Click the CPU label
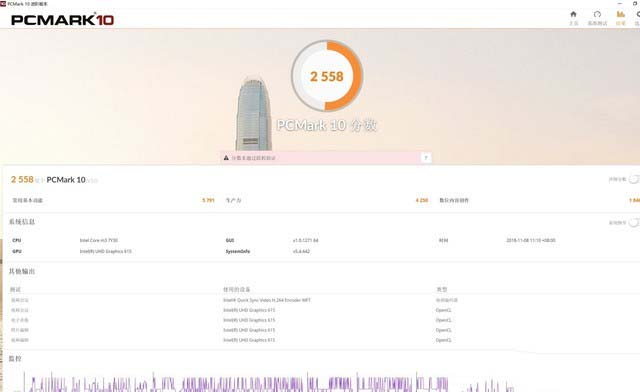This screenshot has width=640, height=392. coord(17,240)
